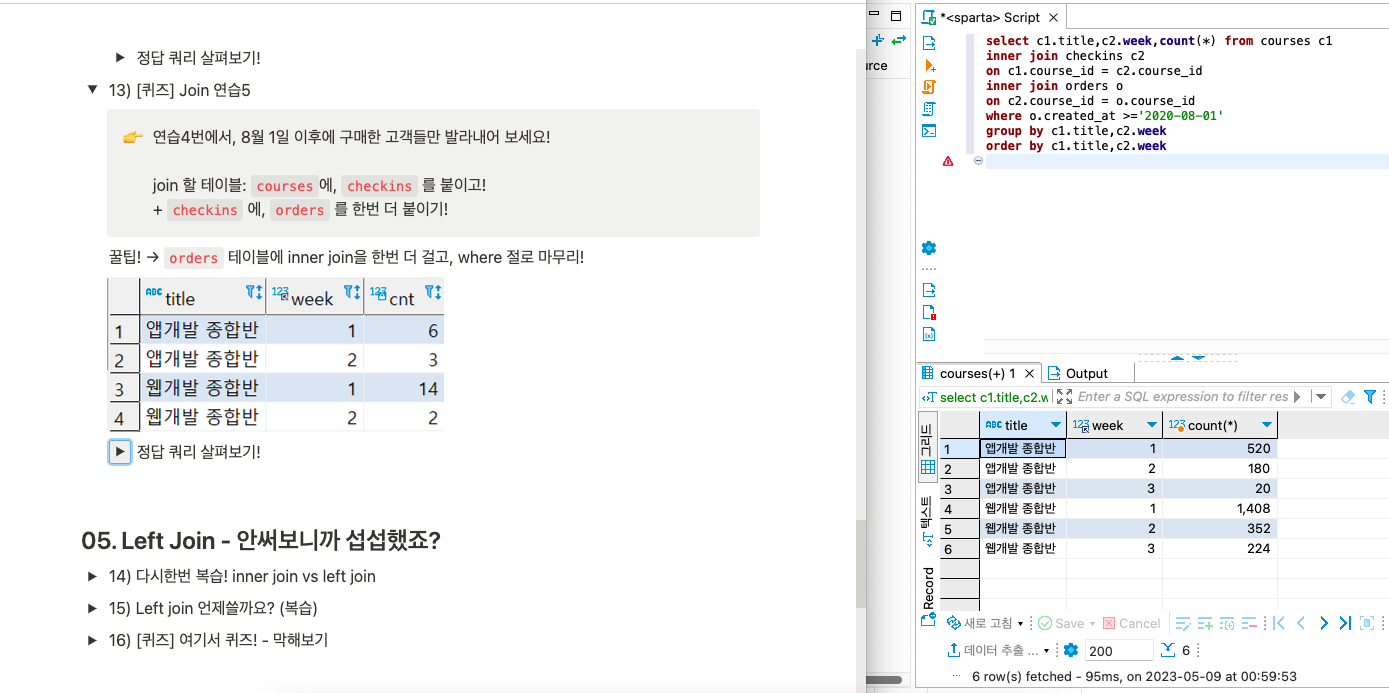Click the SQL filter expression input field
Screen dimensions: 1389x693
coord(1183,397)
